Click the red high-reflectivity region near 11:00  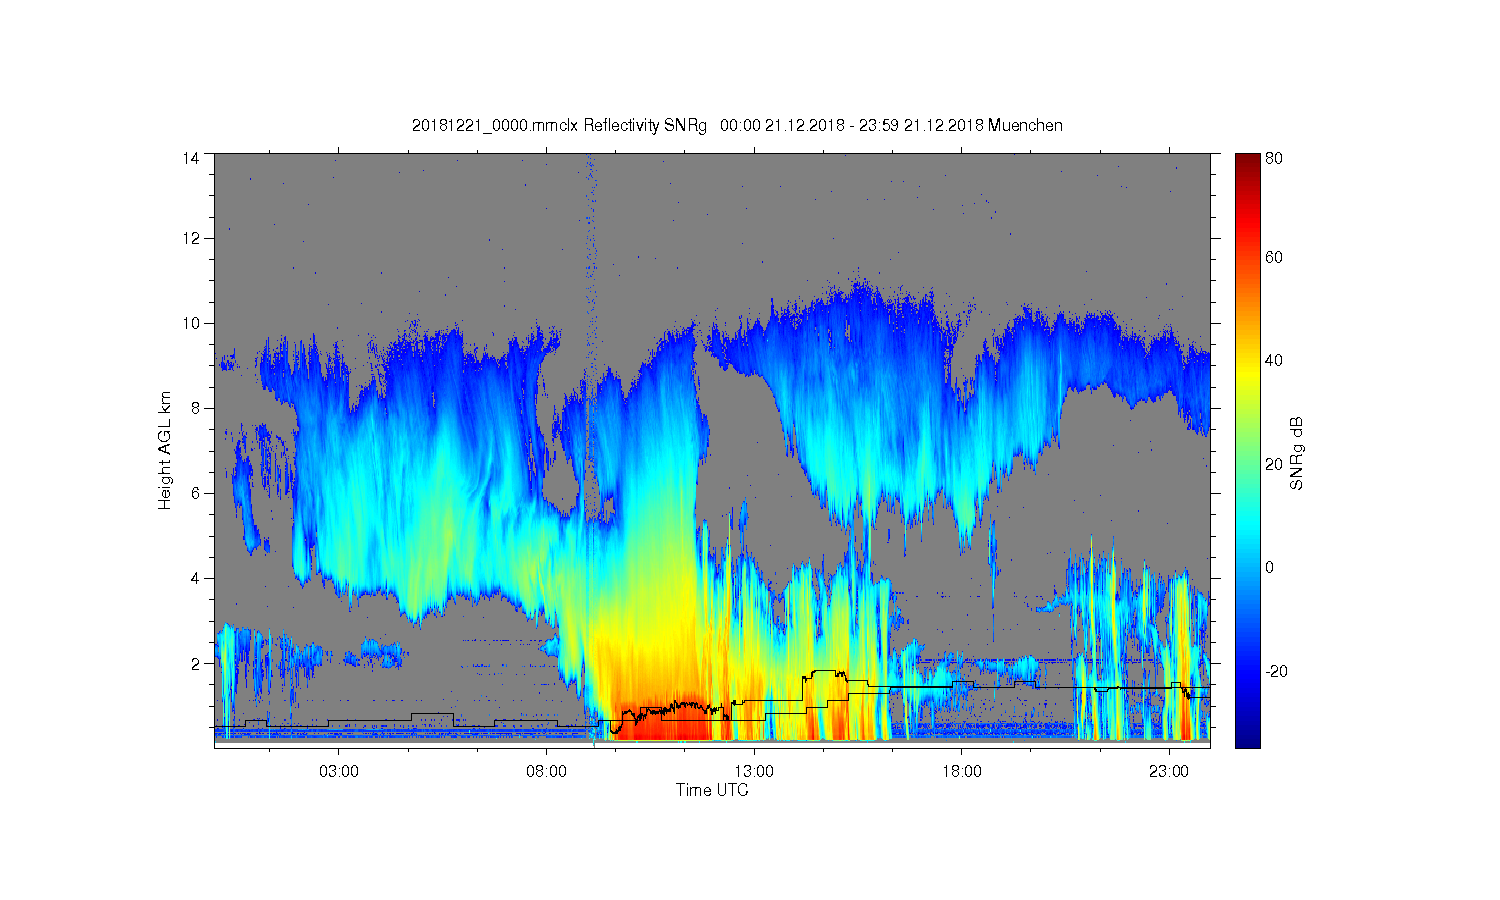pos(665,722)
